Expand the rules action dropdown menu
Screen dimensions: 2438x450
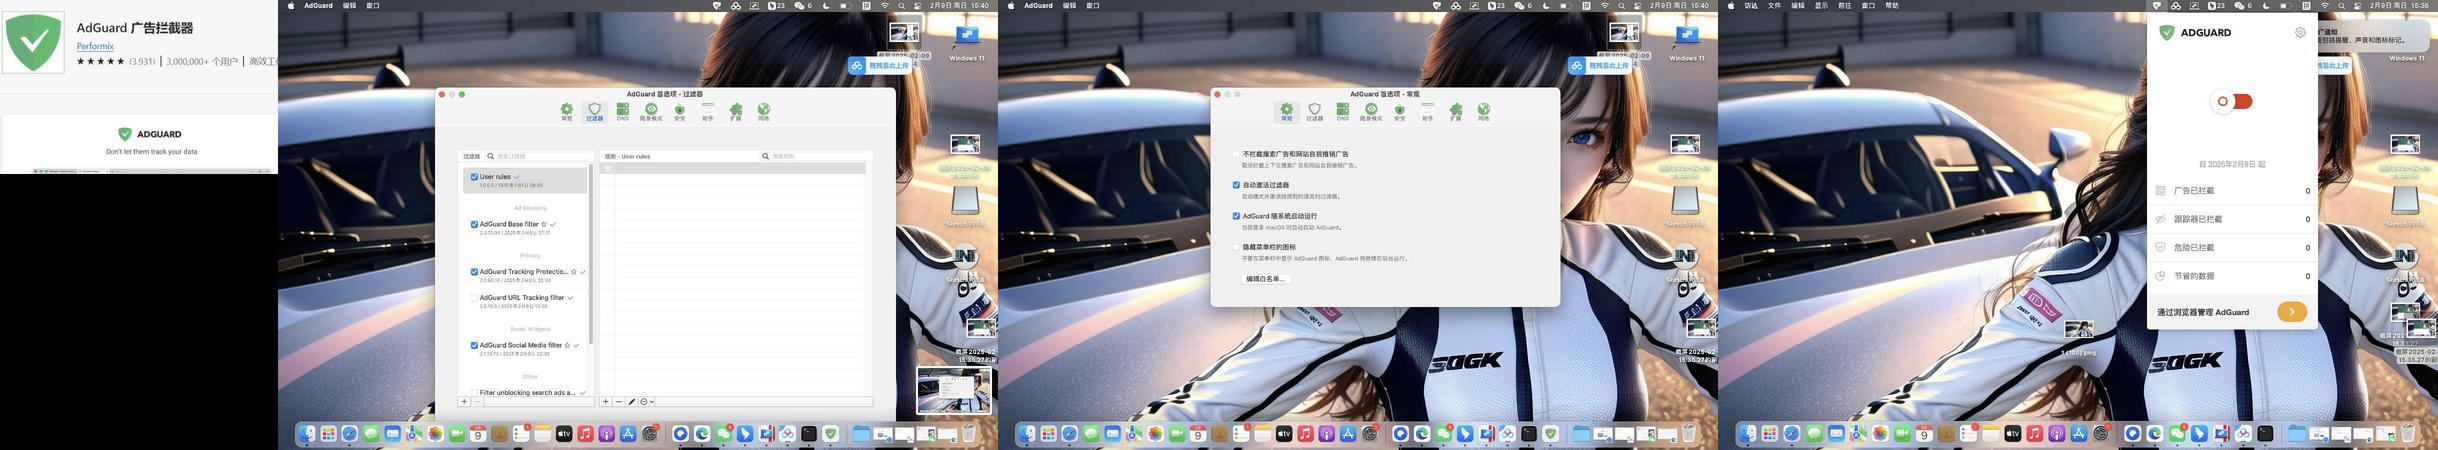point(647,402)
